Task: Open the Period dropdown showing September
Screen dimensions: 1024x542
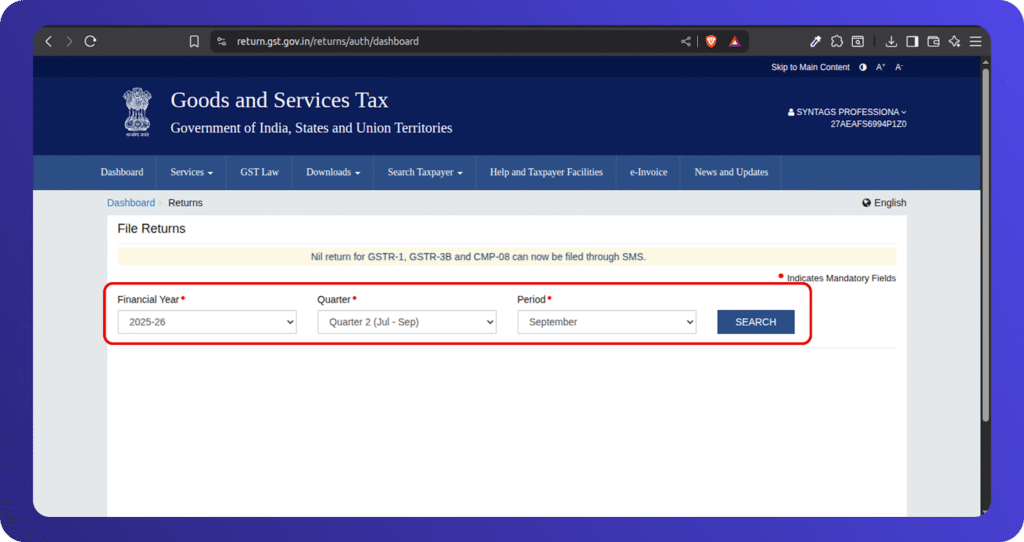Action: point(607,322)
